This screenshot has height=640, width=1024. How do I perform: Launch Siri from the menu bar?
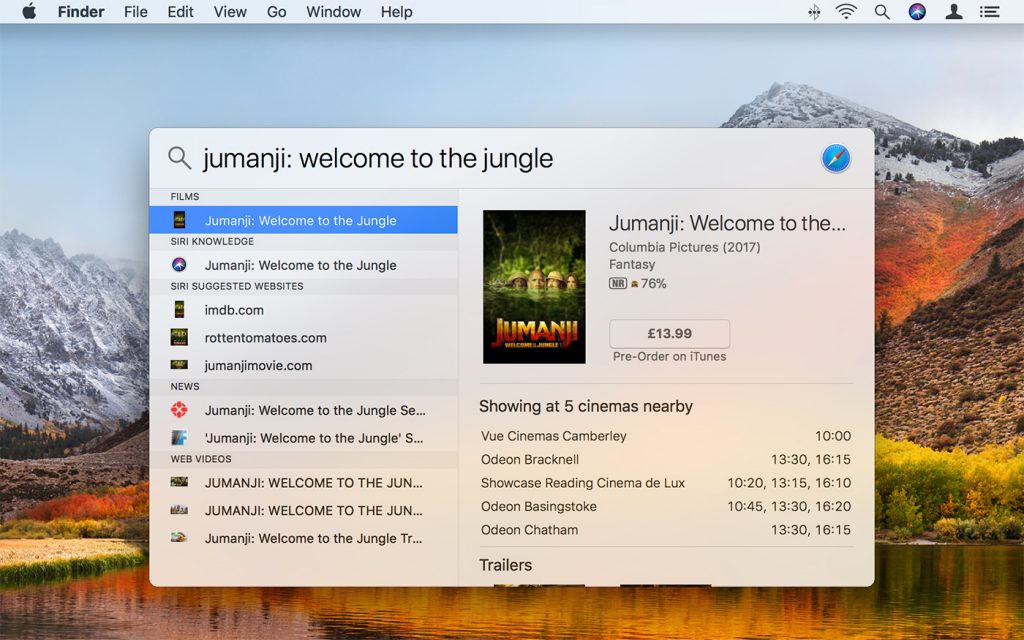coord(918,12)
